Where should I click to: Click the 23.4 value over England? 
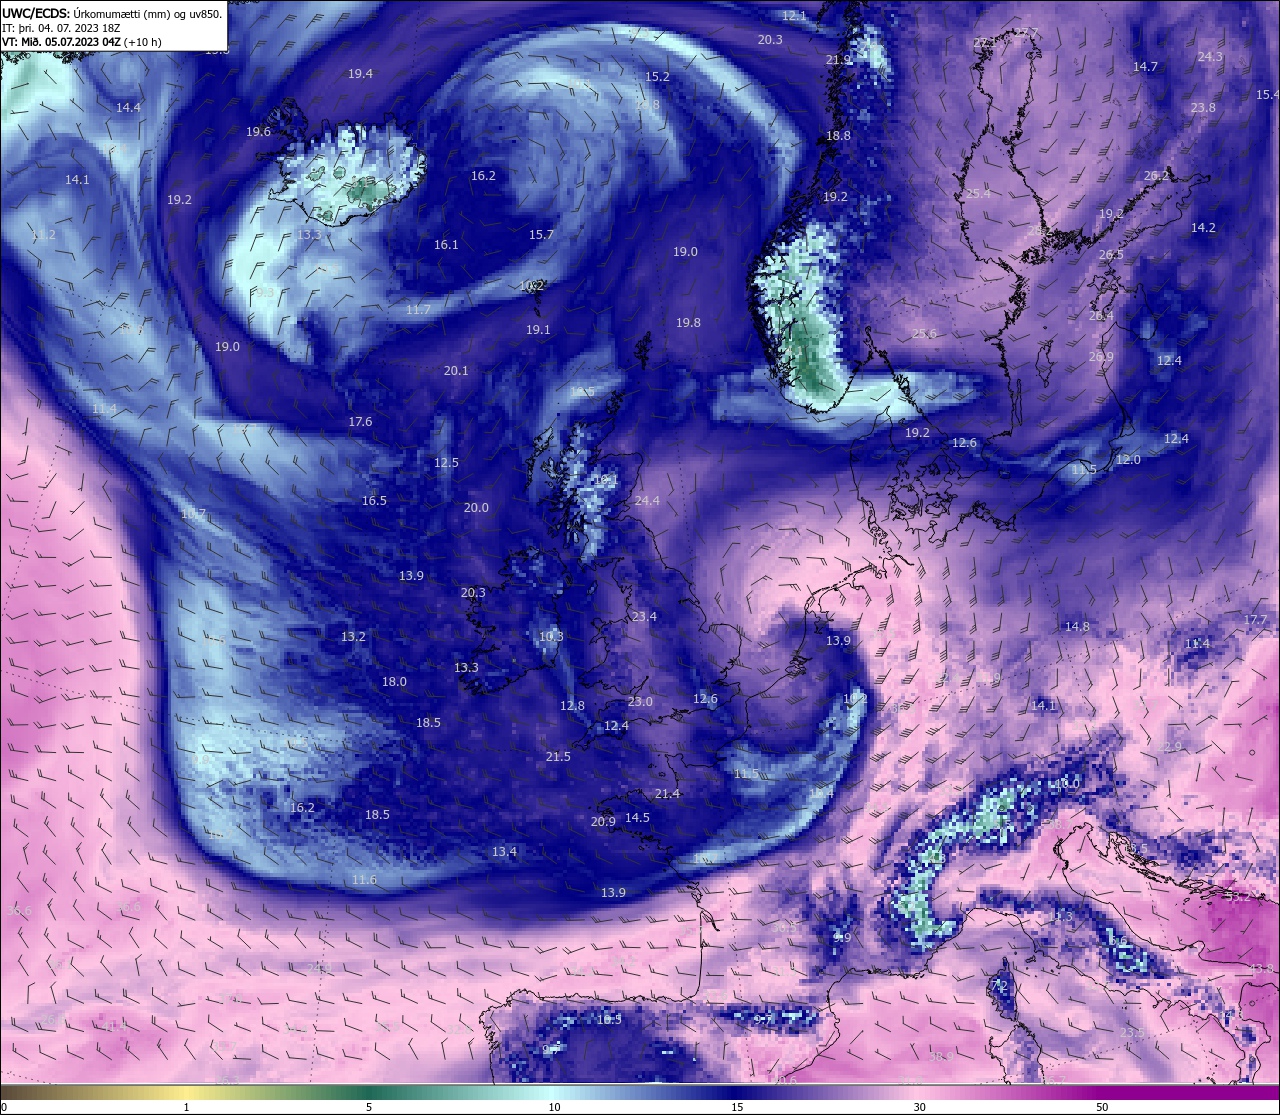click(644, 617)
